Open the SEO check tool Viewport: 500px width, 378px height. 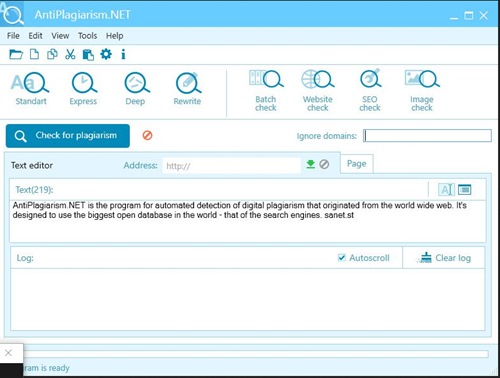(370, 90)
